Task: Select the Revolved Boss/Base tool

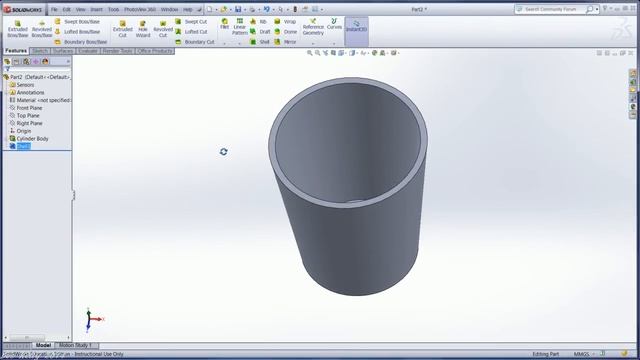Action: pos(42,29)
